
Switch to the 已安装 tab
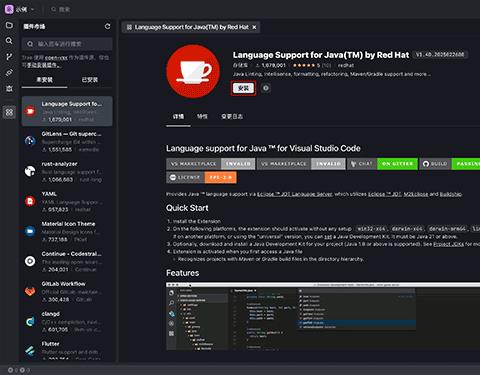[90, 80]
